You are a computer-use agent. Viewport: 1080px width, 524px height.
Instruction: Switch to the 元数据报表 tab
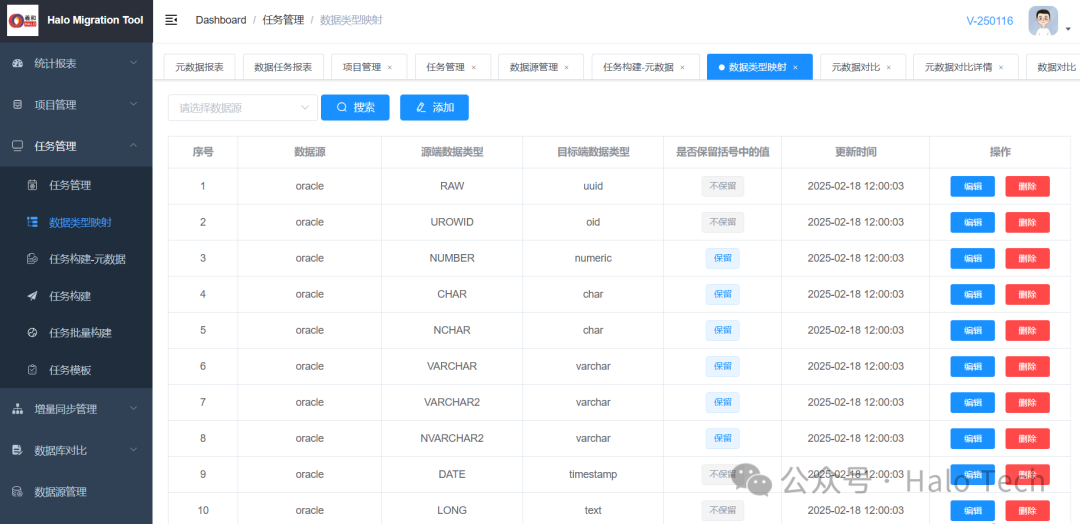200,67
